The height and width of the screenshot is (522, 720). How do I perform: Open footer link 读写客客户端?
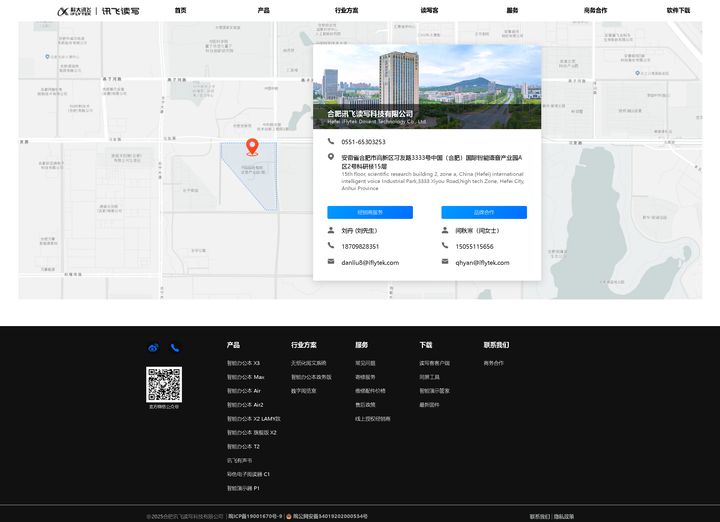pos(434,363)
